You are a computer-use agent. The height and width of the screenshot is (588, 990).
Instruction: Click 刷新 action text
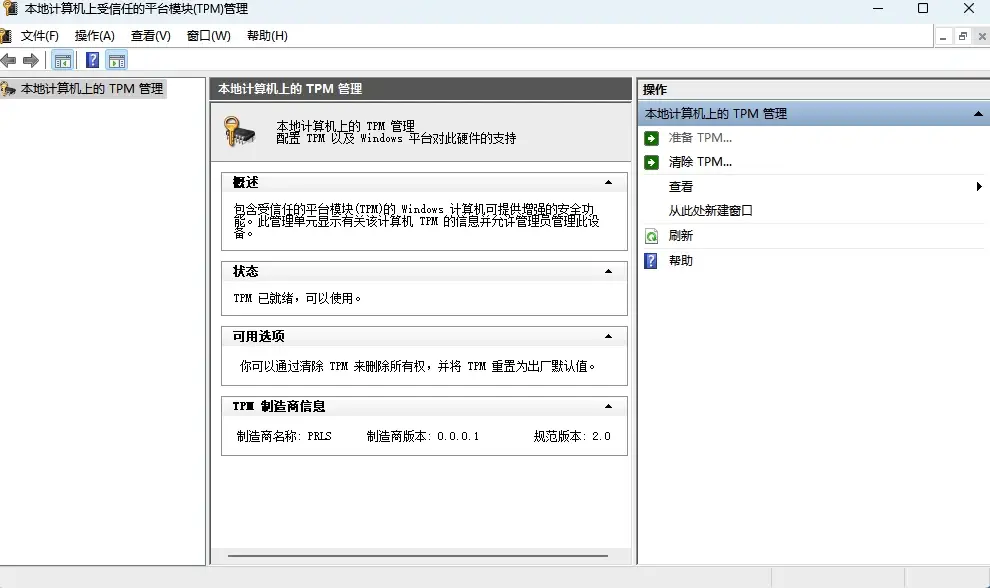[x=681, y=236]
